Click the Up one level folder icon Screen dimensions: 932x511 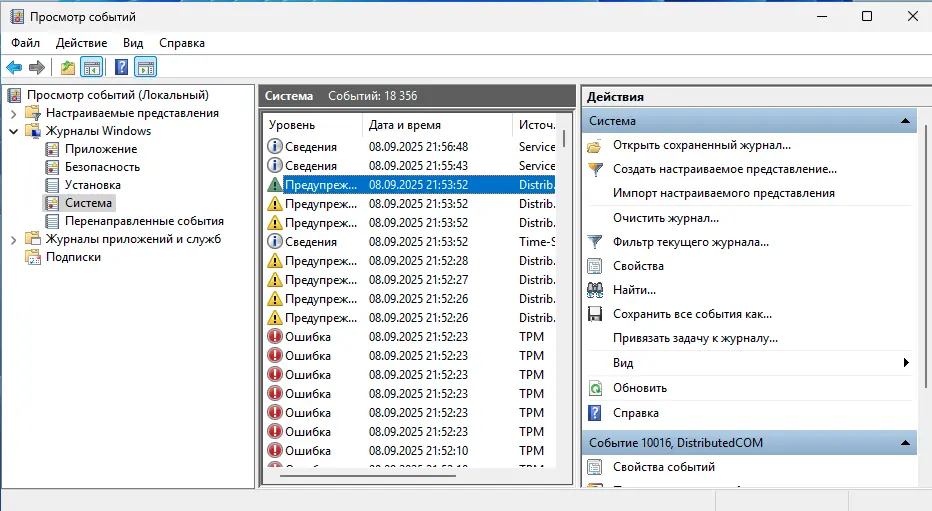tap(67, 67)
